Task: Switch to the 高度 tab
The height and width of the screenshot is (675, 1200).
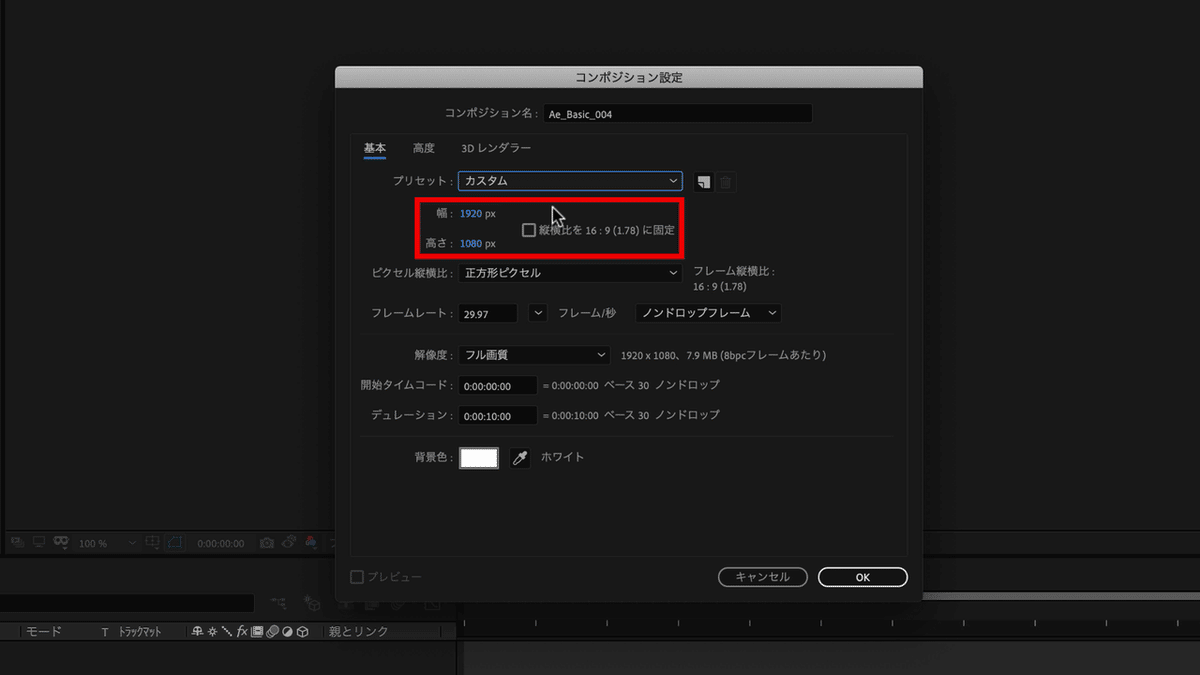Action: 424,148
